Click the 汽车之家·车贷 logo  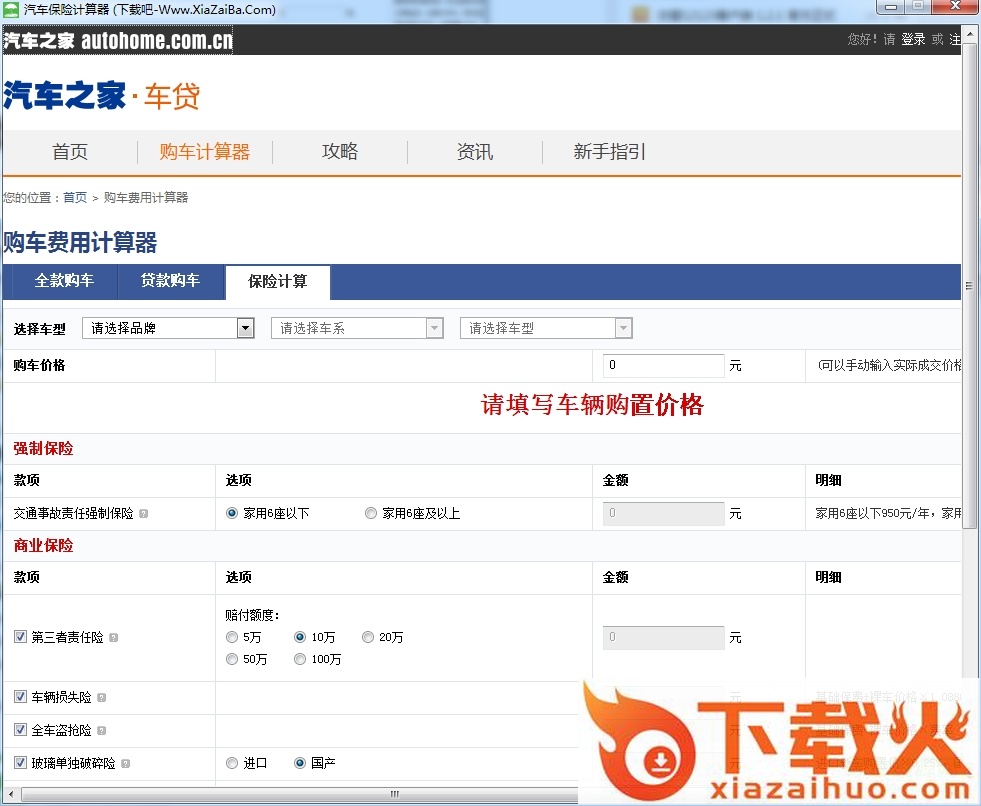click(101, 96)
